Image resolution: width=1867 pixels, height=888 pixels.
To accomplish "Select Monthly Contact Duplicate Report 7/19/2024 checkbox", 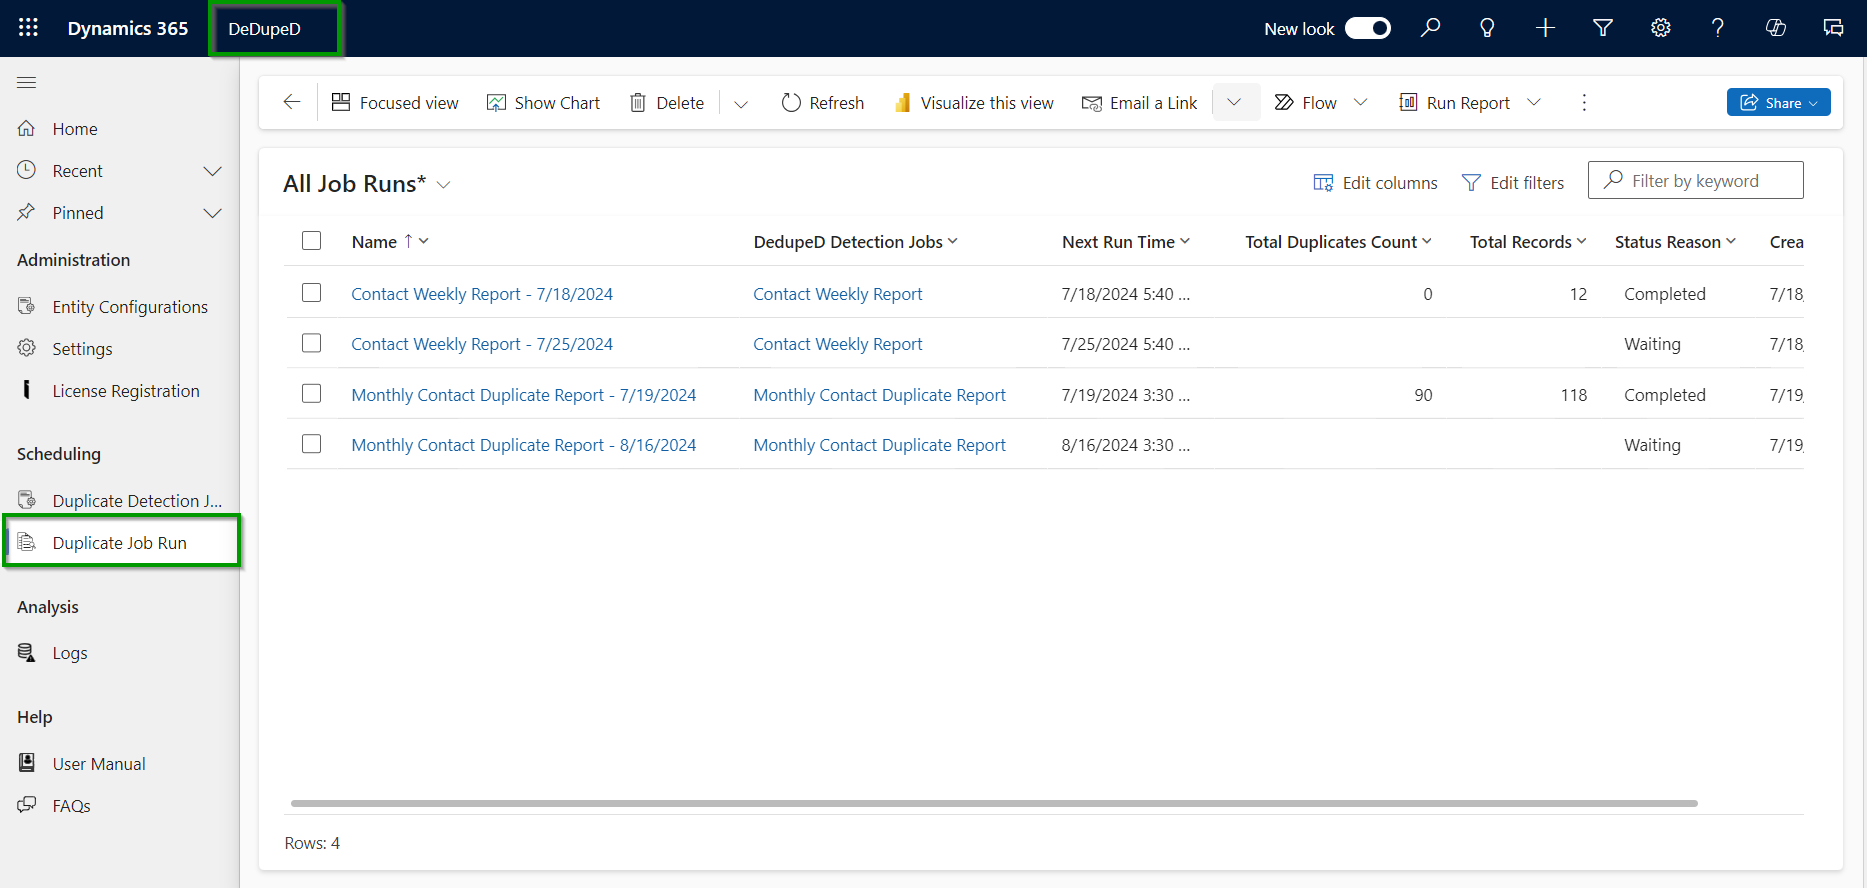I will 312,393.
